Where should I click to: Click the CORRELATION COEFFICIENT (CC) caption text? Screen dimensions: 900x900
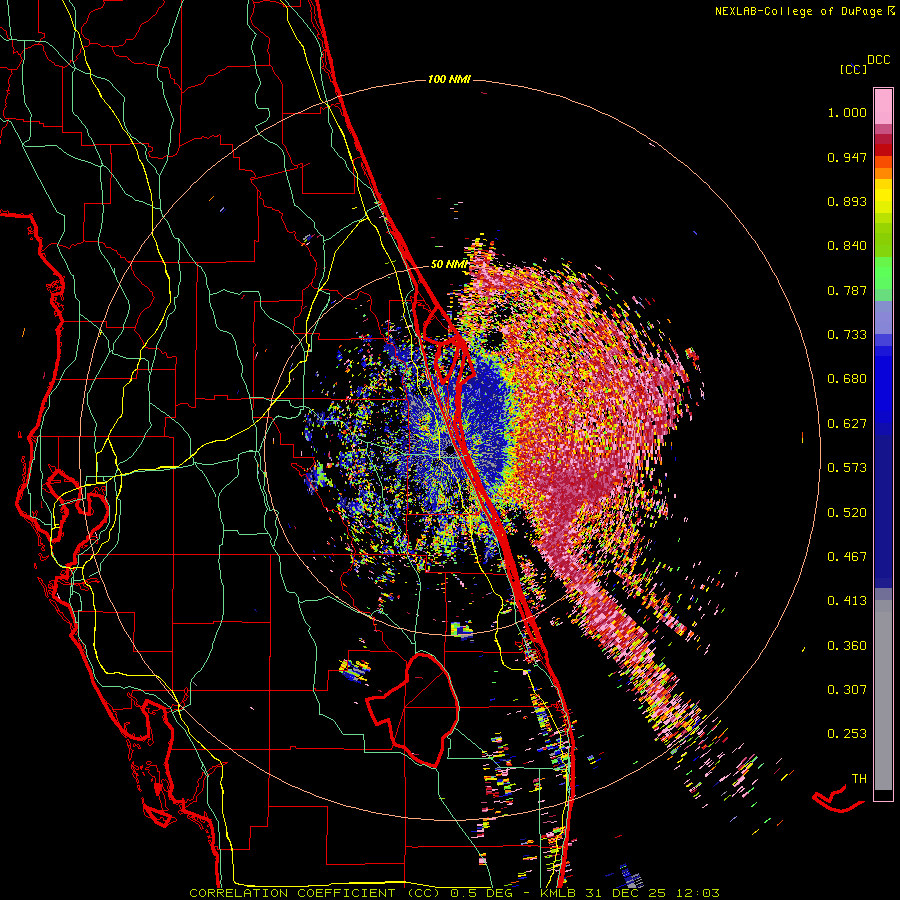[x=313, y=893]
